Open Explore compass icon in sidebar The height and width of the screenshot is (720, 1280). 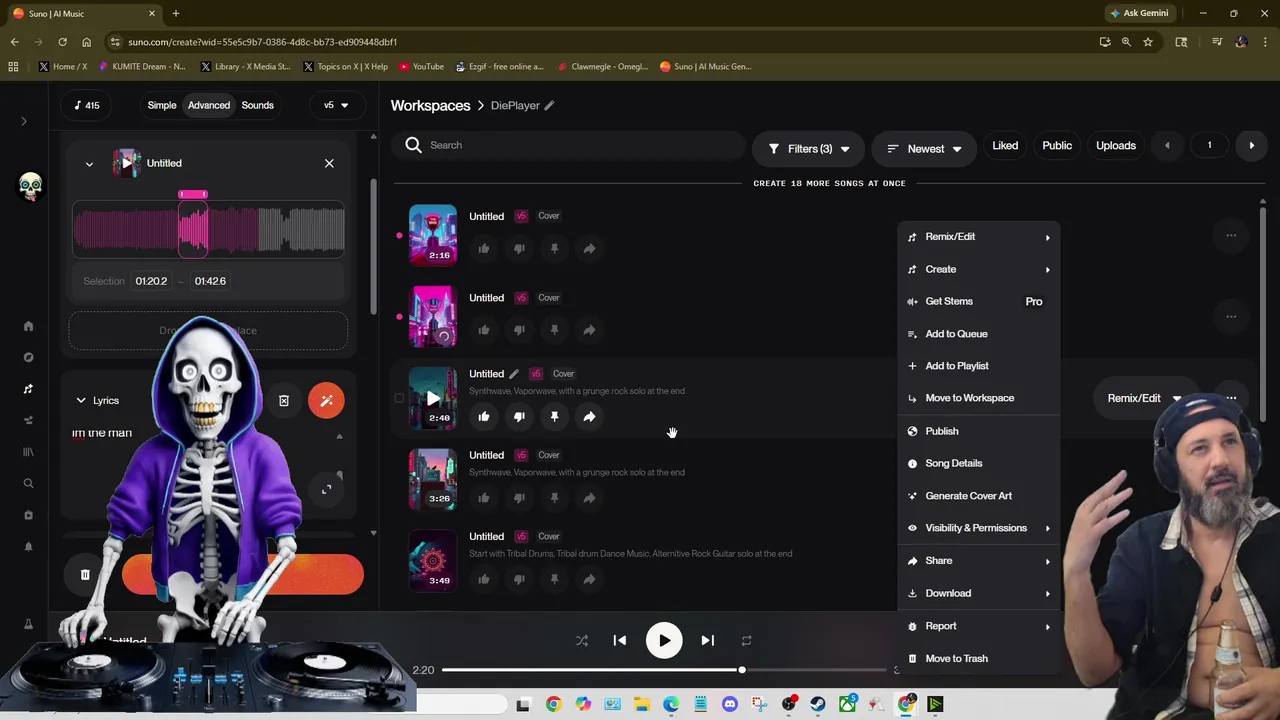[28, 357]
